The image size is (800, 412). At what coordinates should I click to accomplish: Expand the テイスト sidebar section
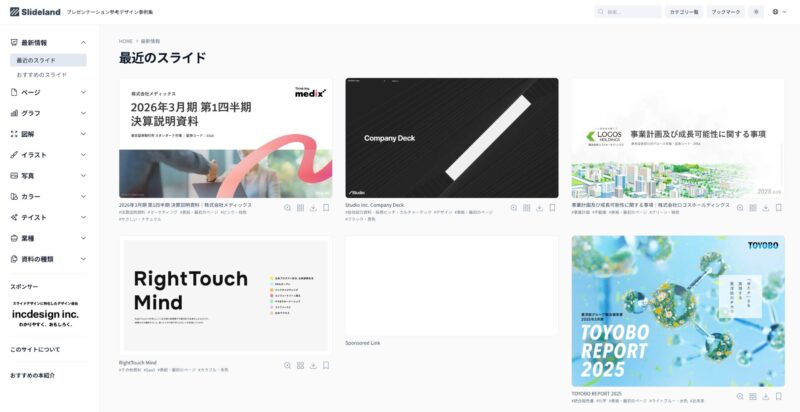(48, 218)
